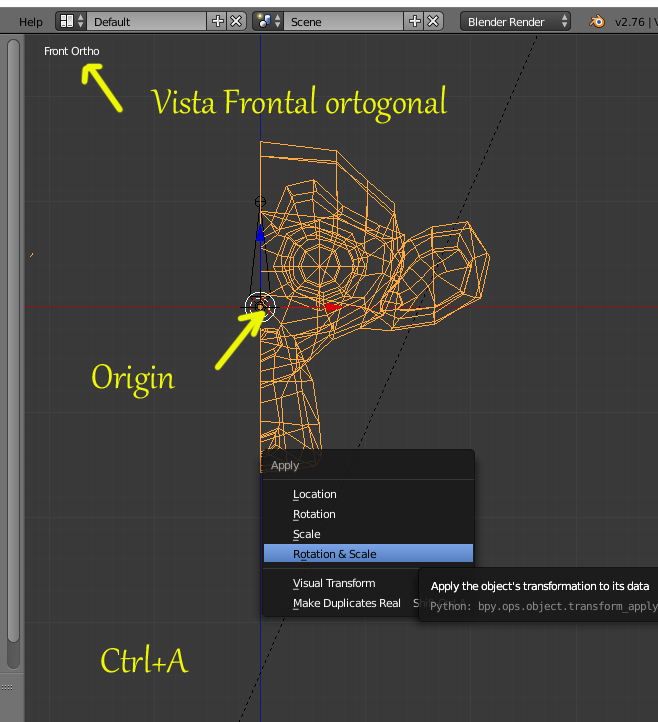
Task: Delete the Scene with X icon
Action: click(433, 21)
